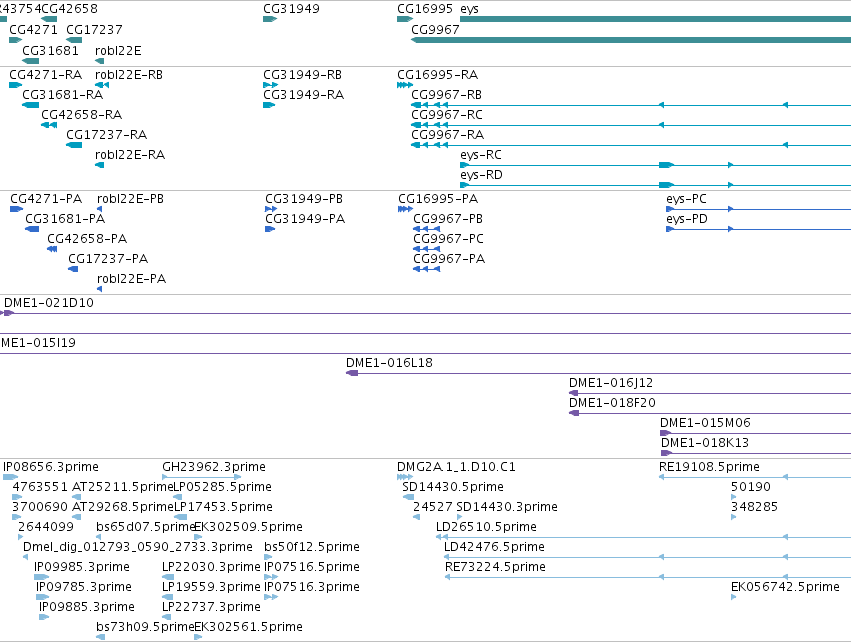The image size is (851, 642).
Task: Click EST LP22737.3prime
Action: pos(212,608)
